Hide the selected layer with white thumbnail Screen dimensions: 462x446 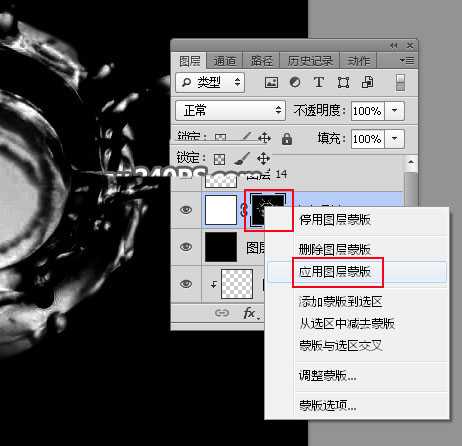pyautogui.click(x=186, y=210)
